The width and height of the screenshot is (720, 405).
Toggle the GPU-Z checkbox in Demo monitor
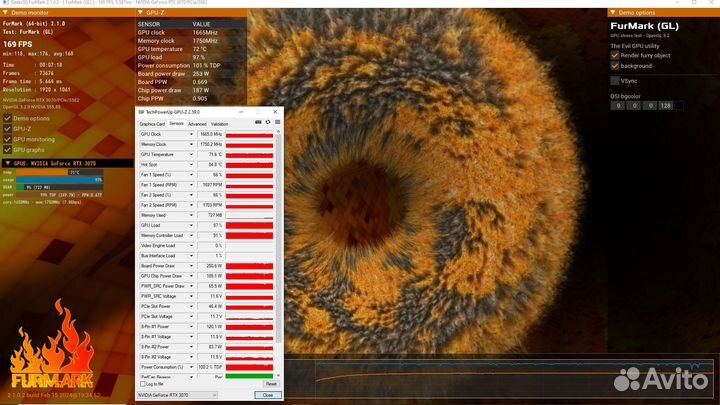click(x=7, y=129)
